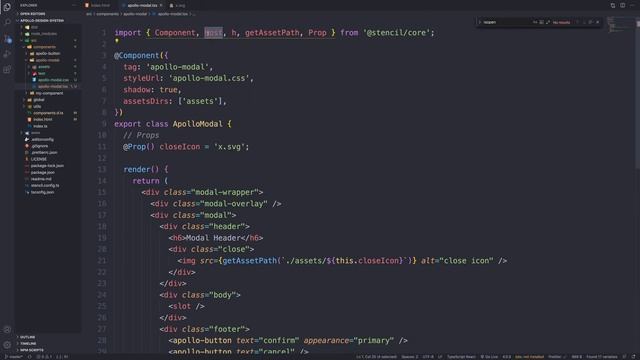Screen dimensions: 640x360
Task: Expand the apollo-button folder
Action: click(x=48, y=53)
